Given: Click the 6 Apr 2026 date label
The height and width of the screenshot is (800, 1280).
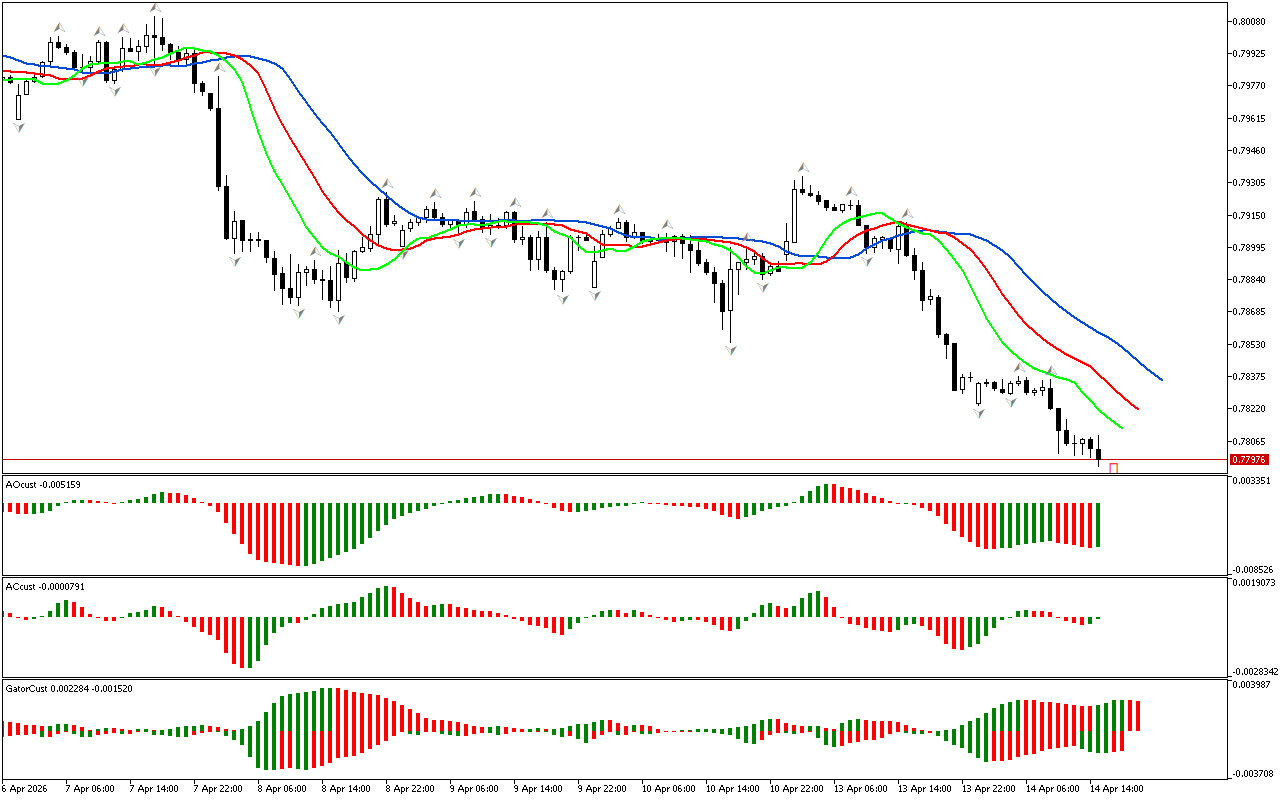Looking at the screenshot, I should click(22, 788).
